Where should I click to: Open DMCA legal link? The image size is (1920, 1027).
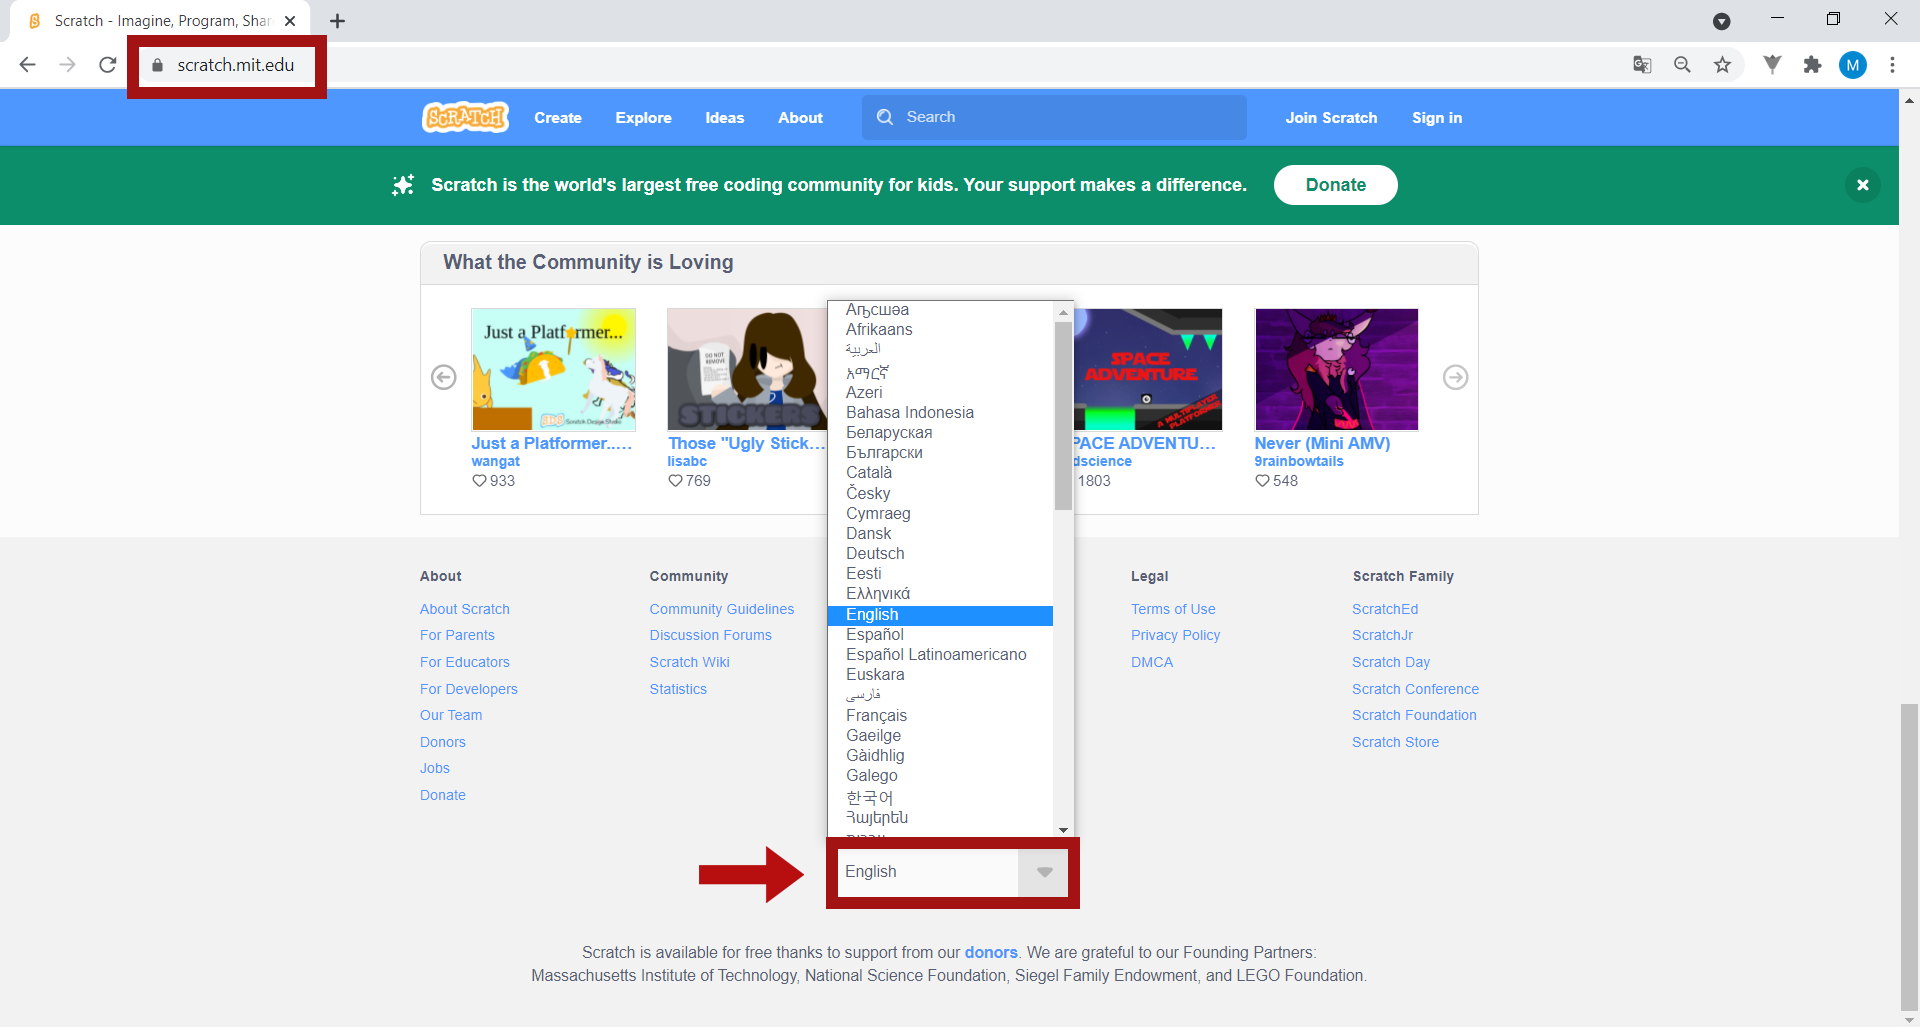click(x=1152, y=662)
